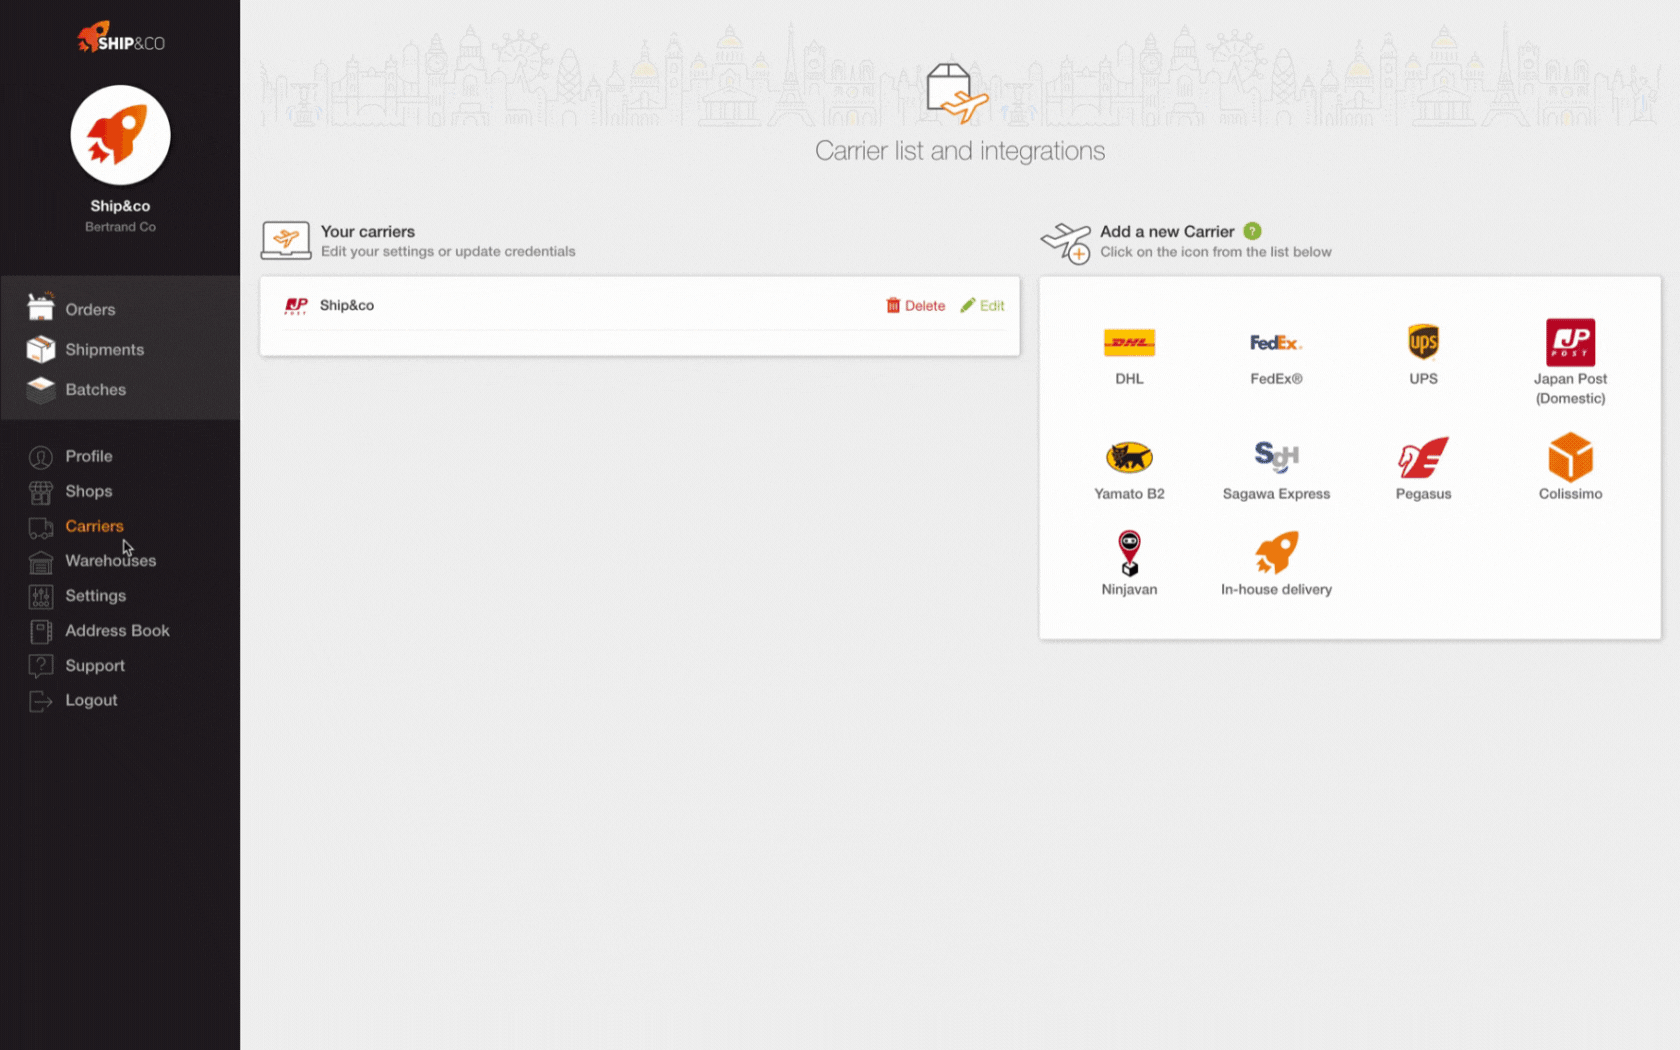Open the Support page
Image resolution: width=1680 pixels, height=1050 pixels.
pyautogui.click(x=95, y=666)
